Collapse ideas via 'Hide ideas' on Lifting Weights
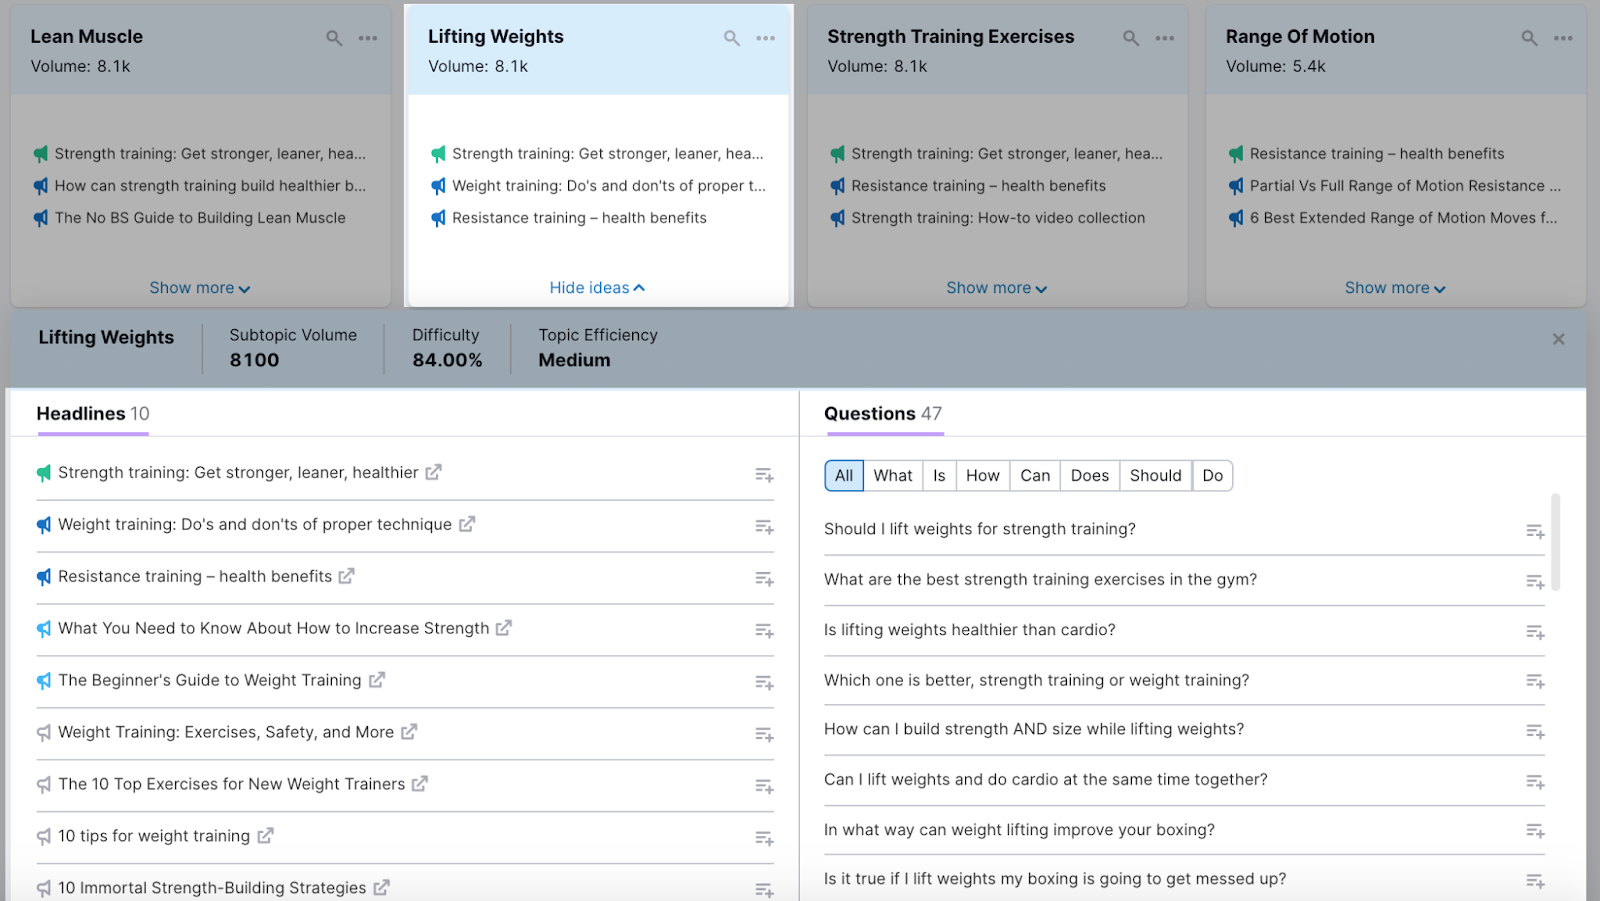Viewport: 1600px width, 901px height. 596,287
